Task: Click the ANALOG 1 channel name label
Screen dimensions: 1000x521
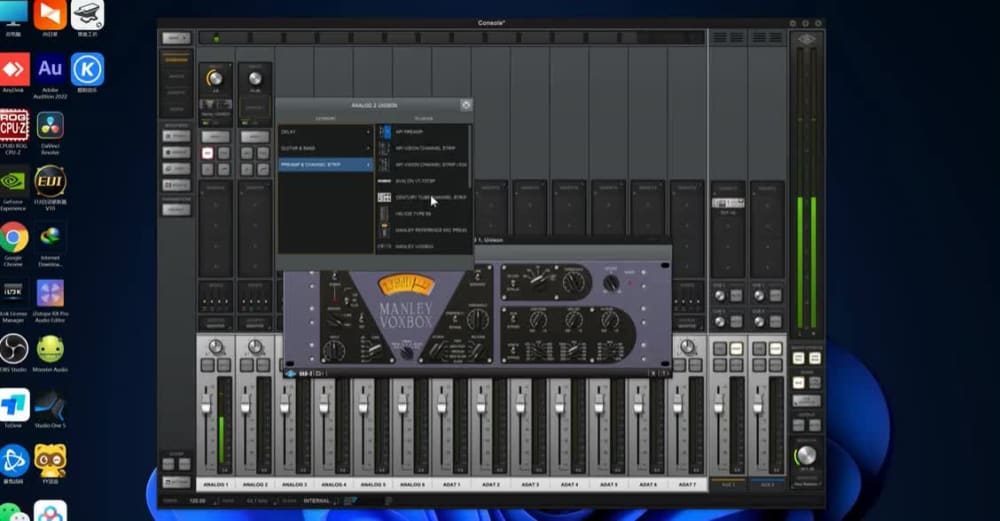Action: [216, 485]
